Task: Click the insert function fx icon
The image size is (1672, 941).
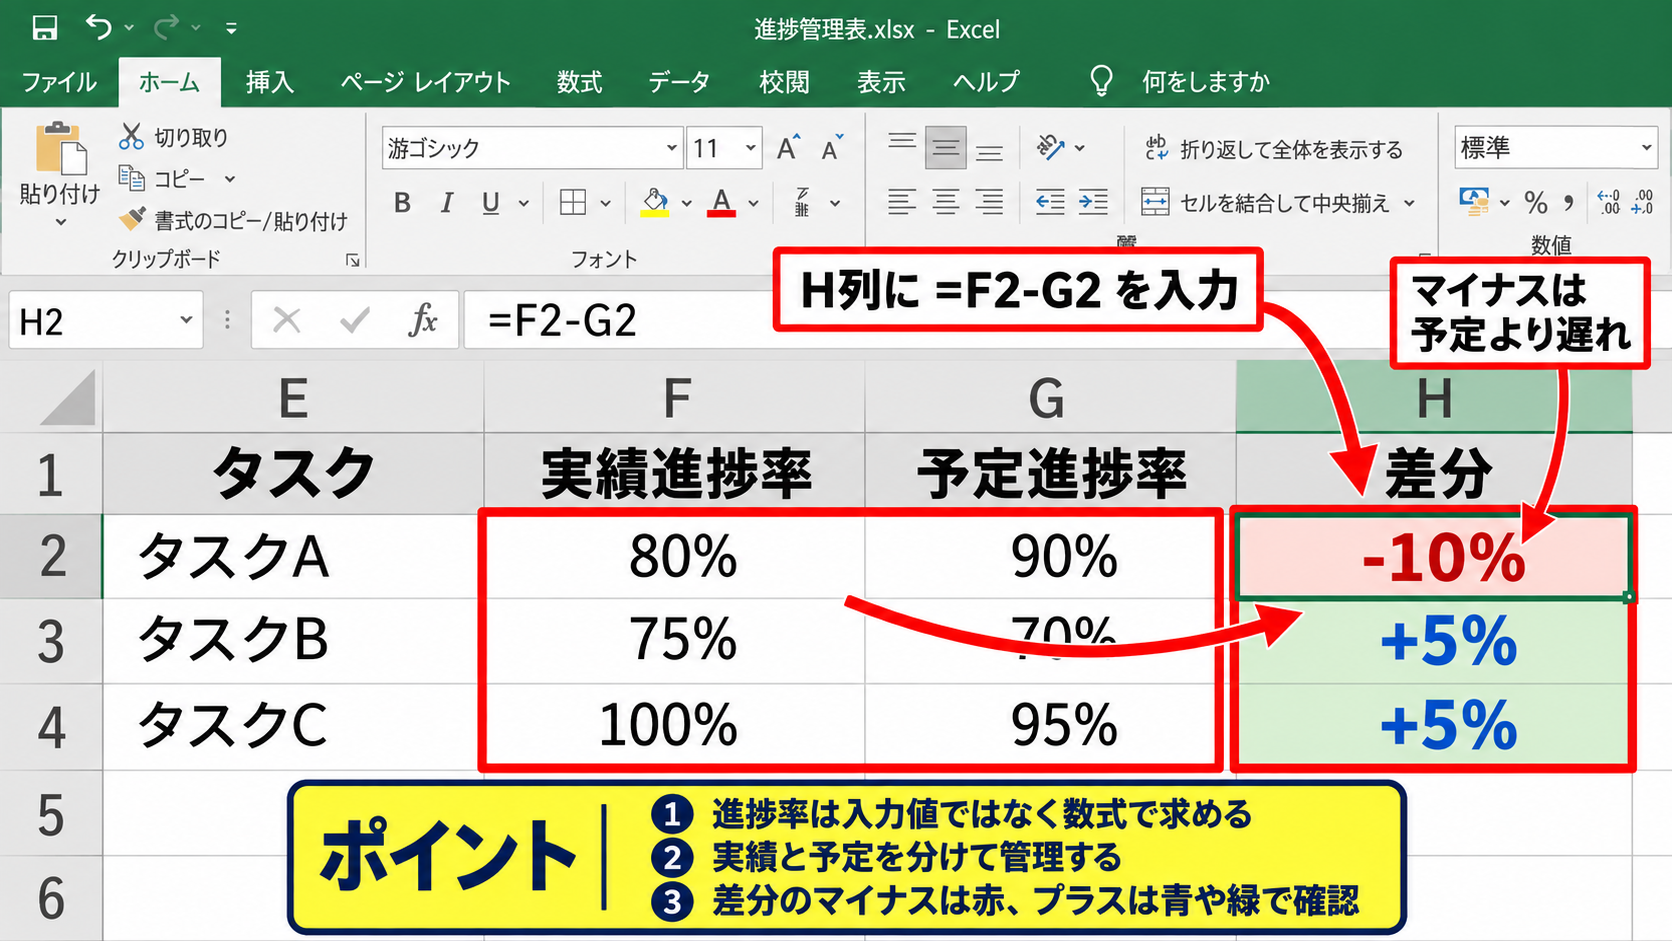Action: click(x=423, y=320)
